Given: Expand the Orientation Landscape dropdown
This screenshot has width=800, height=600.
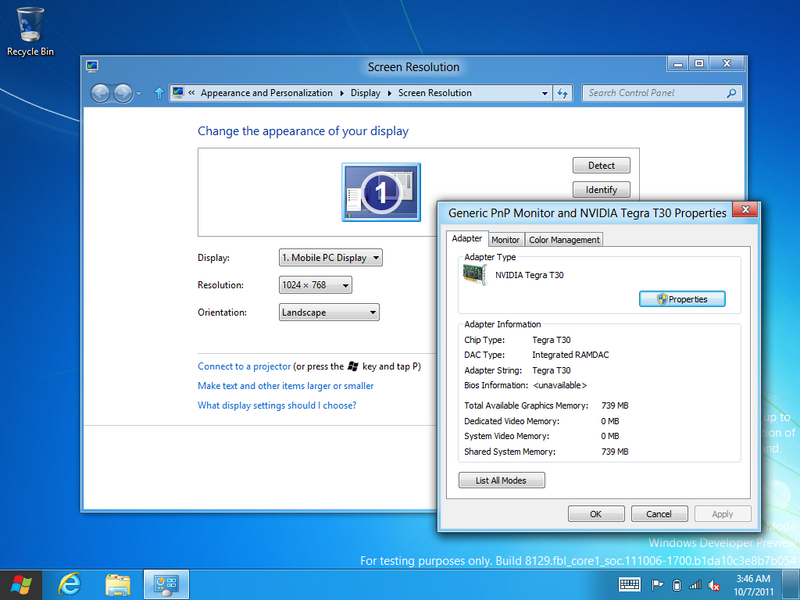Looking at the screenshot, I should (329, 312).
